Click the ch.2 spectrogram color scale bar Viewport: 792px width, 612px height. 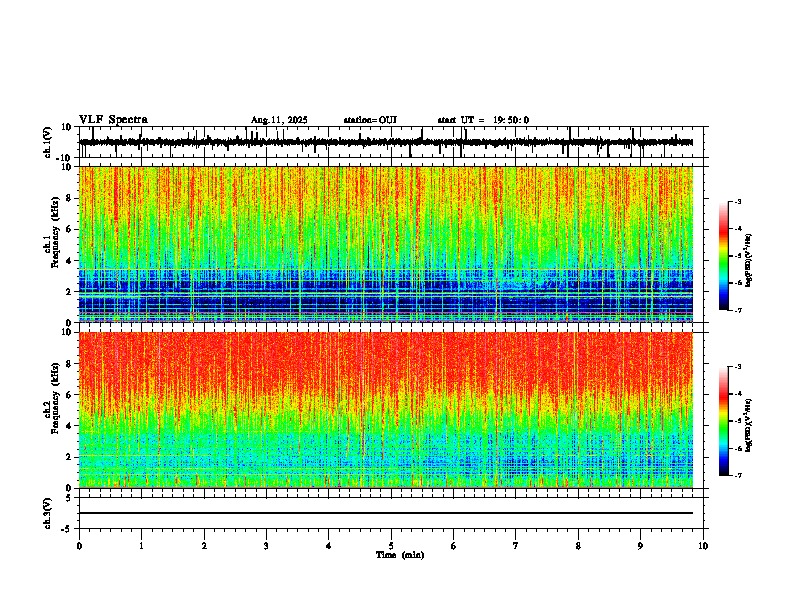pyautogui.click(x=723, y=421)
